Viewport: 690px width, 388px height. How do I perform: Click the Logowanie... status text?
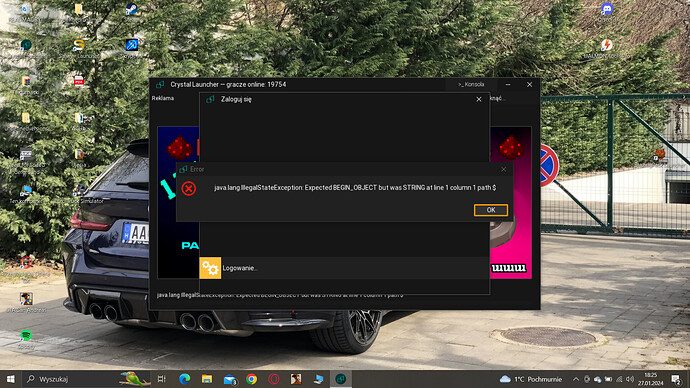pyautogui.click(x=240, y=268)
